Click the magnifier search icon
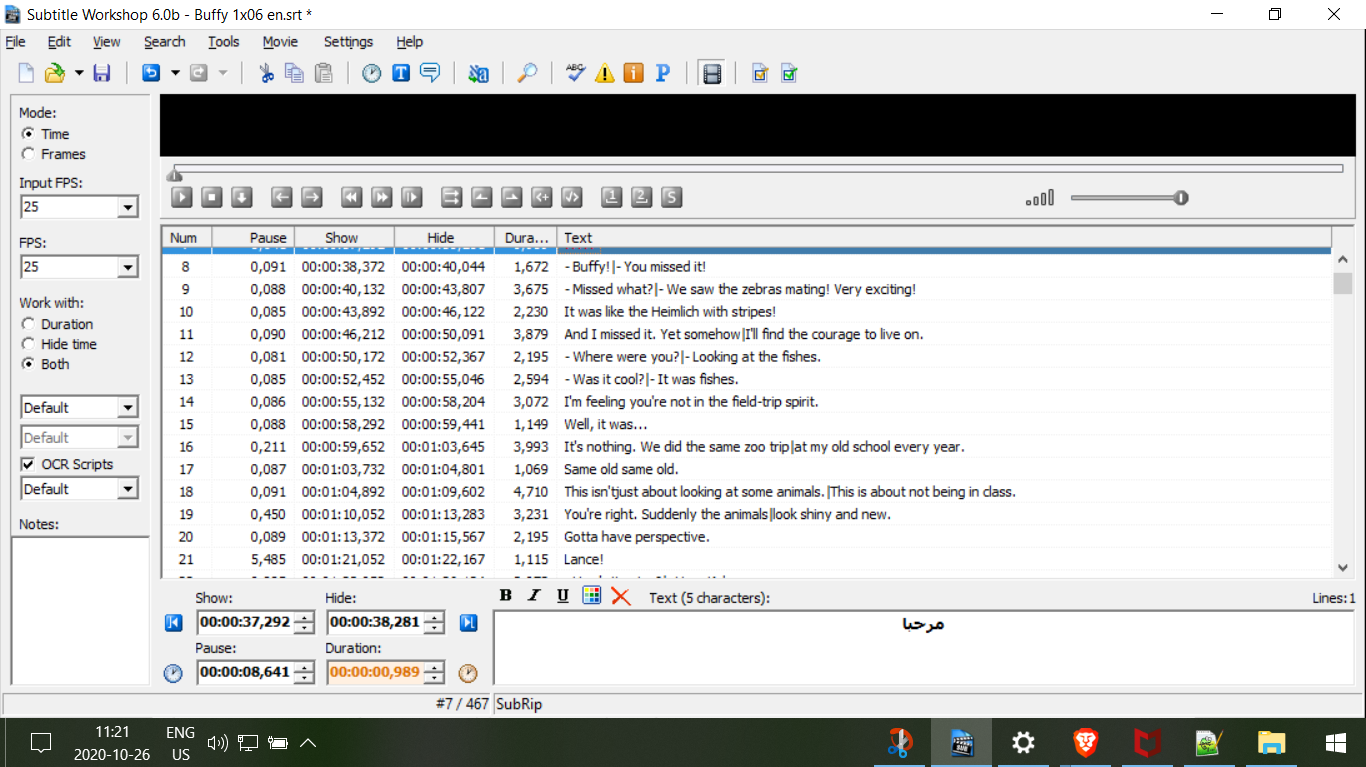 click(527, 73)
